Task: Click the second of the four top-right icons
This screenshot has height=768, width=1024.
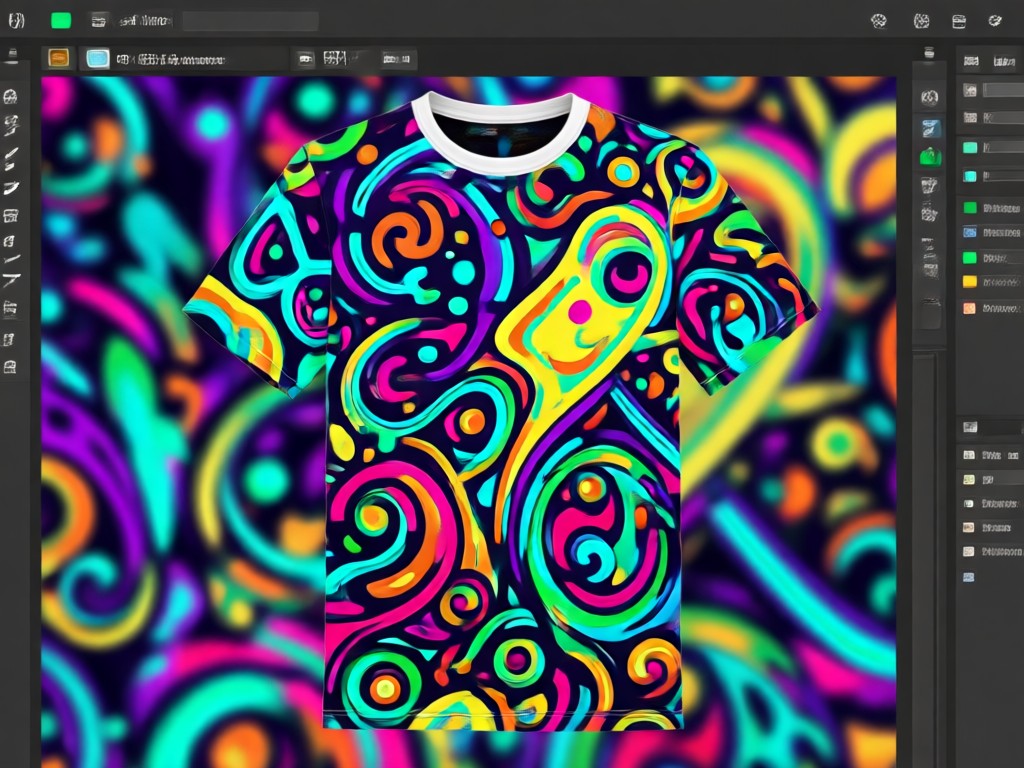Action: 921,22
